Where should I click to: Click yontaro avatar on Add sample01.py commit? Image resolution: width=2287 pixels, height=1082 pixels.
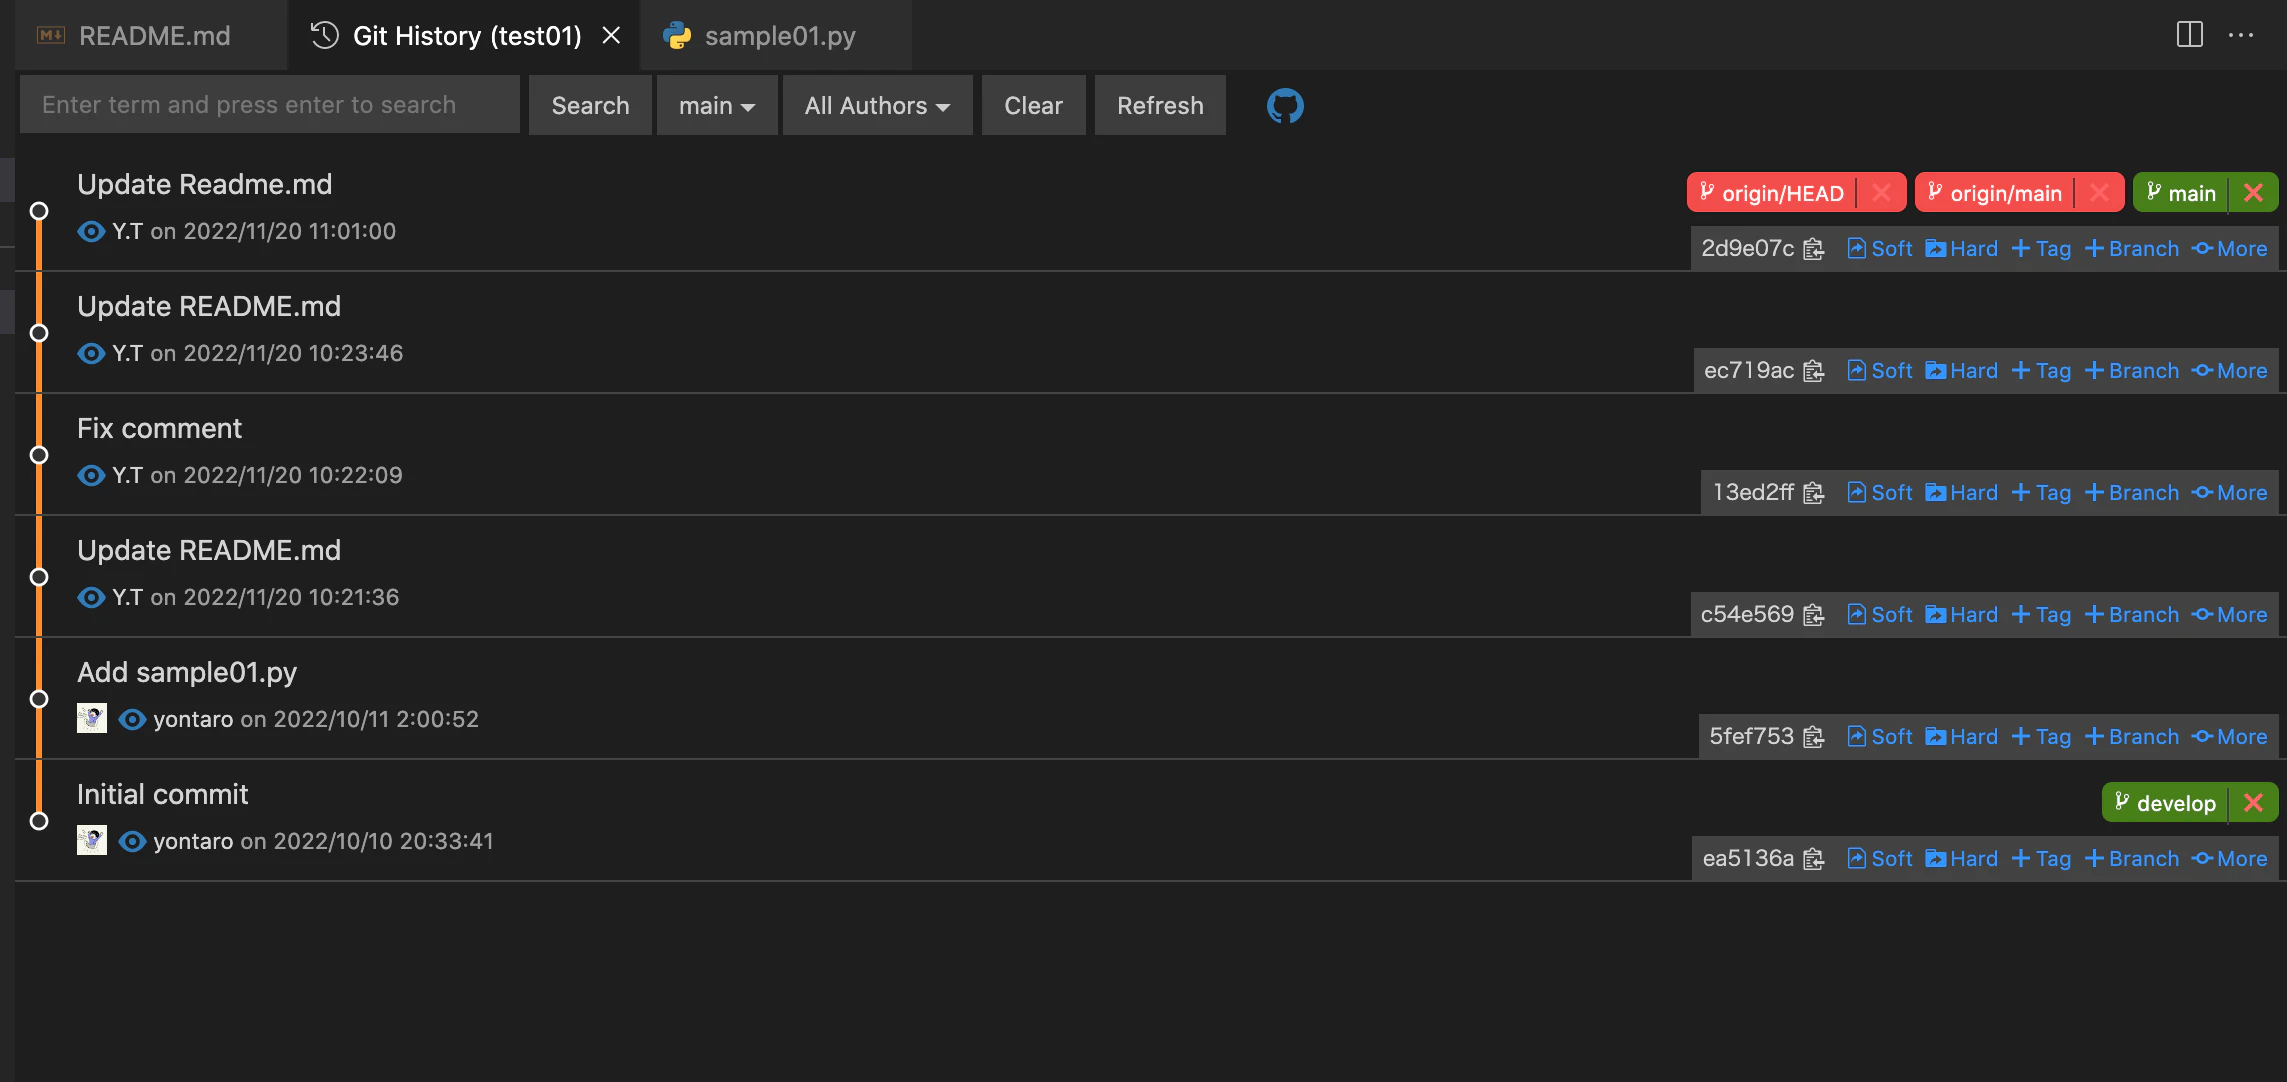pyautogui.click(x=92, y=718)
